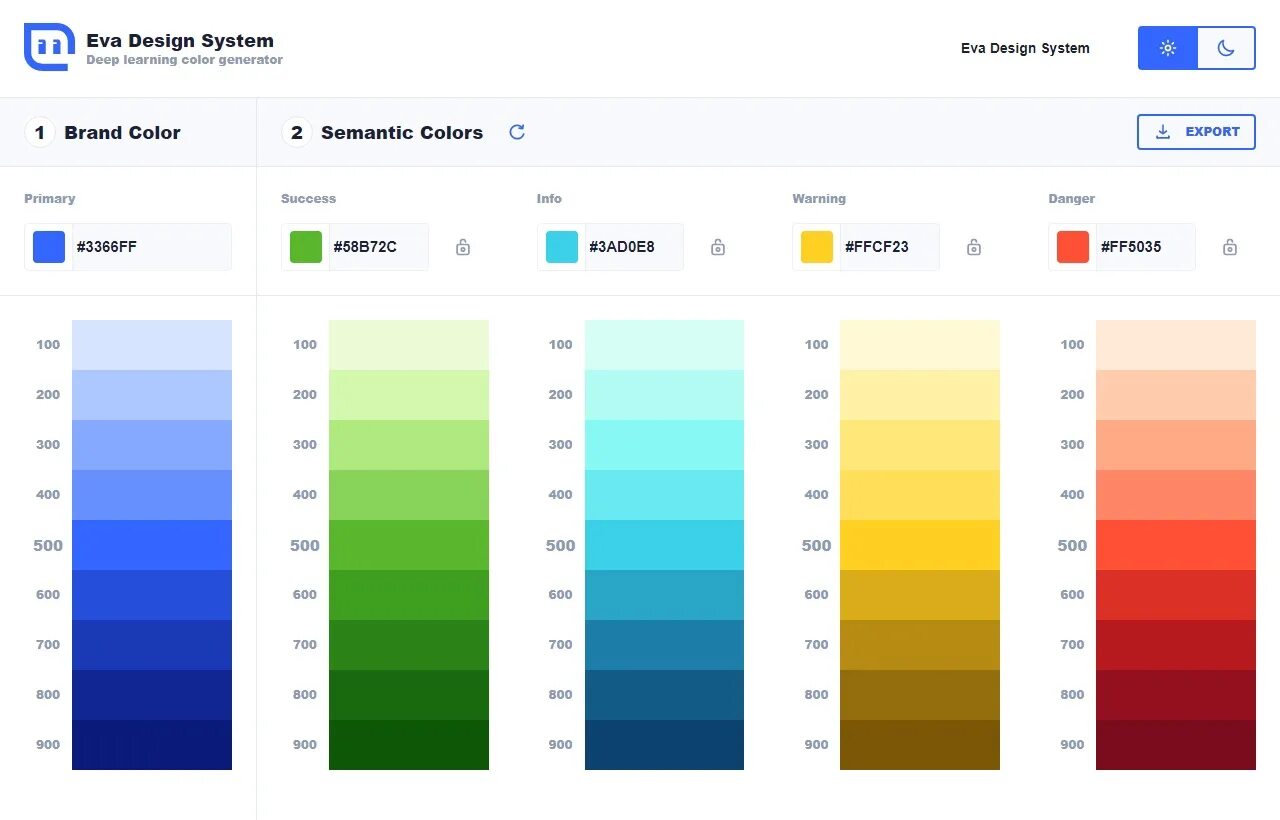Image resolution: width=1280 pixels, height=820 pixels.
Task: Click the Export button
Action: [1196, 132]
